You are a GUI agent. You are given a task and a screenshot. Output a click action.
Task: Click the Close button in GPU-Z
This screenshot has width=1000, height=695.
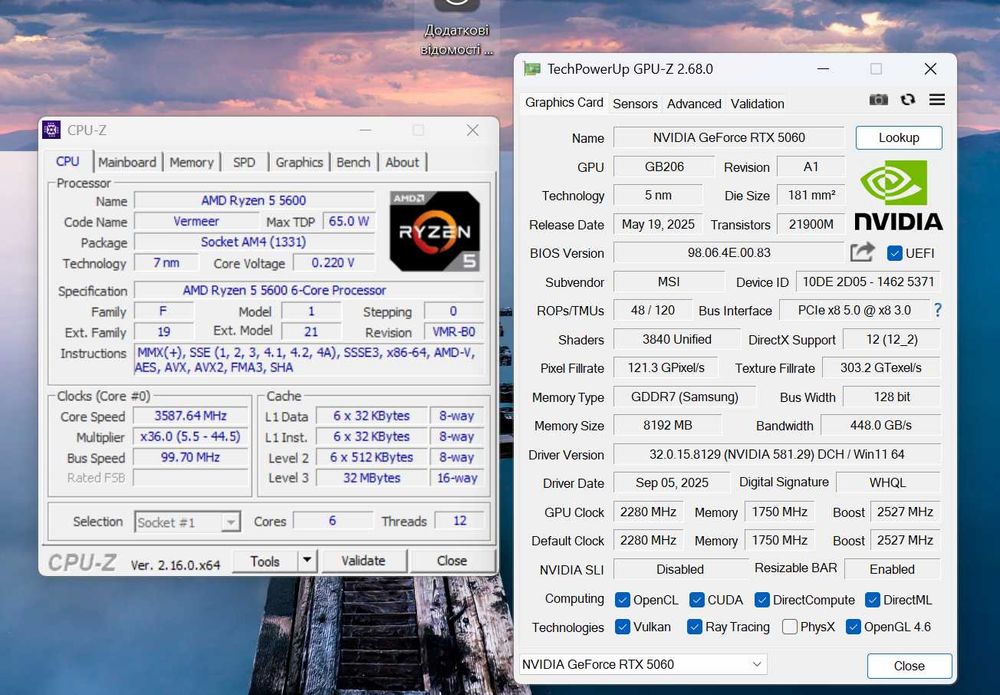[909, 666]
